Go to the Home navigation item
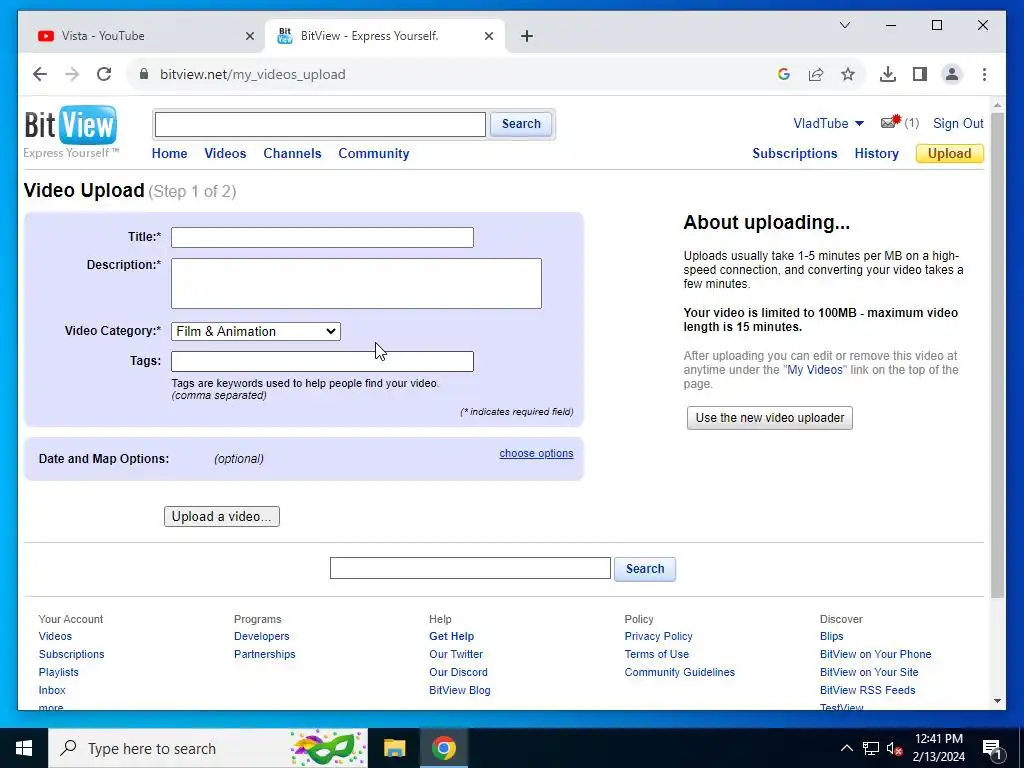The width and height of the screenshot is (1024, 768). tap(169, 153)
